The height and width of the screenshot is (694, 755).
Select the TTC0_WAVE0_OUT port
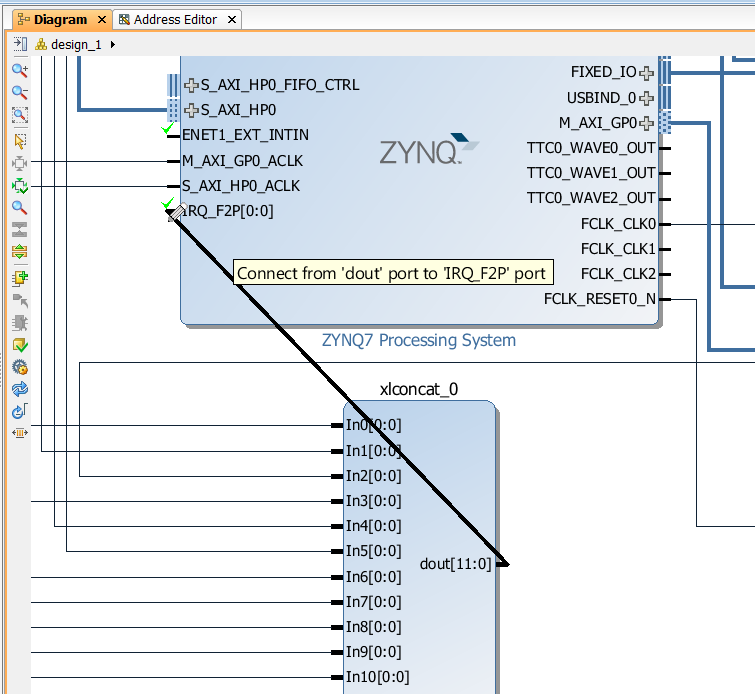coord(591,148)
